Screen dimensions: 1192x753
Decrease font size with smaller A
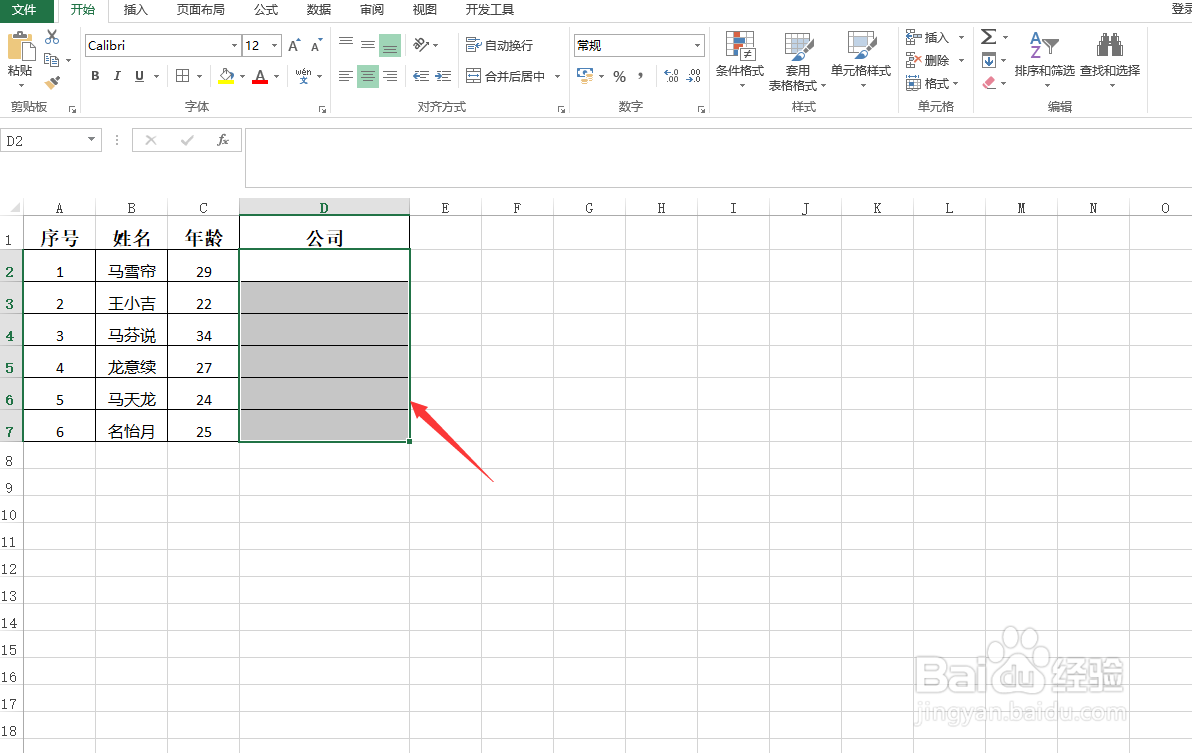[316, 46]
